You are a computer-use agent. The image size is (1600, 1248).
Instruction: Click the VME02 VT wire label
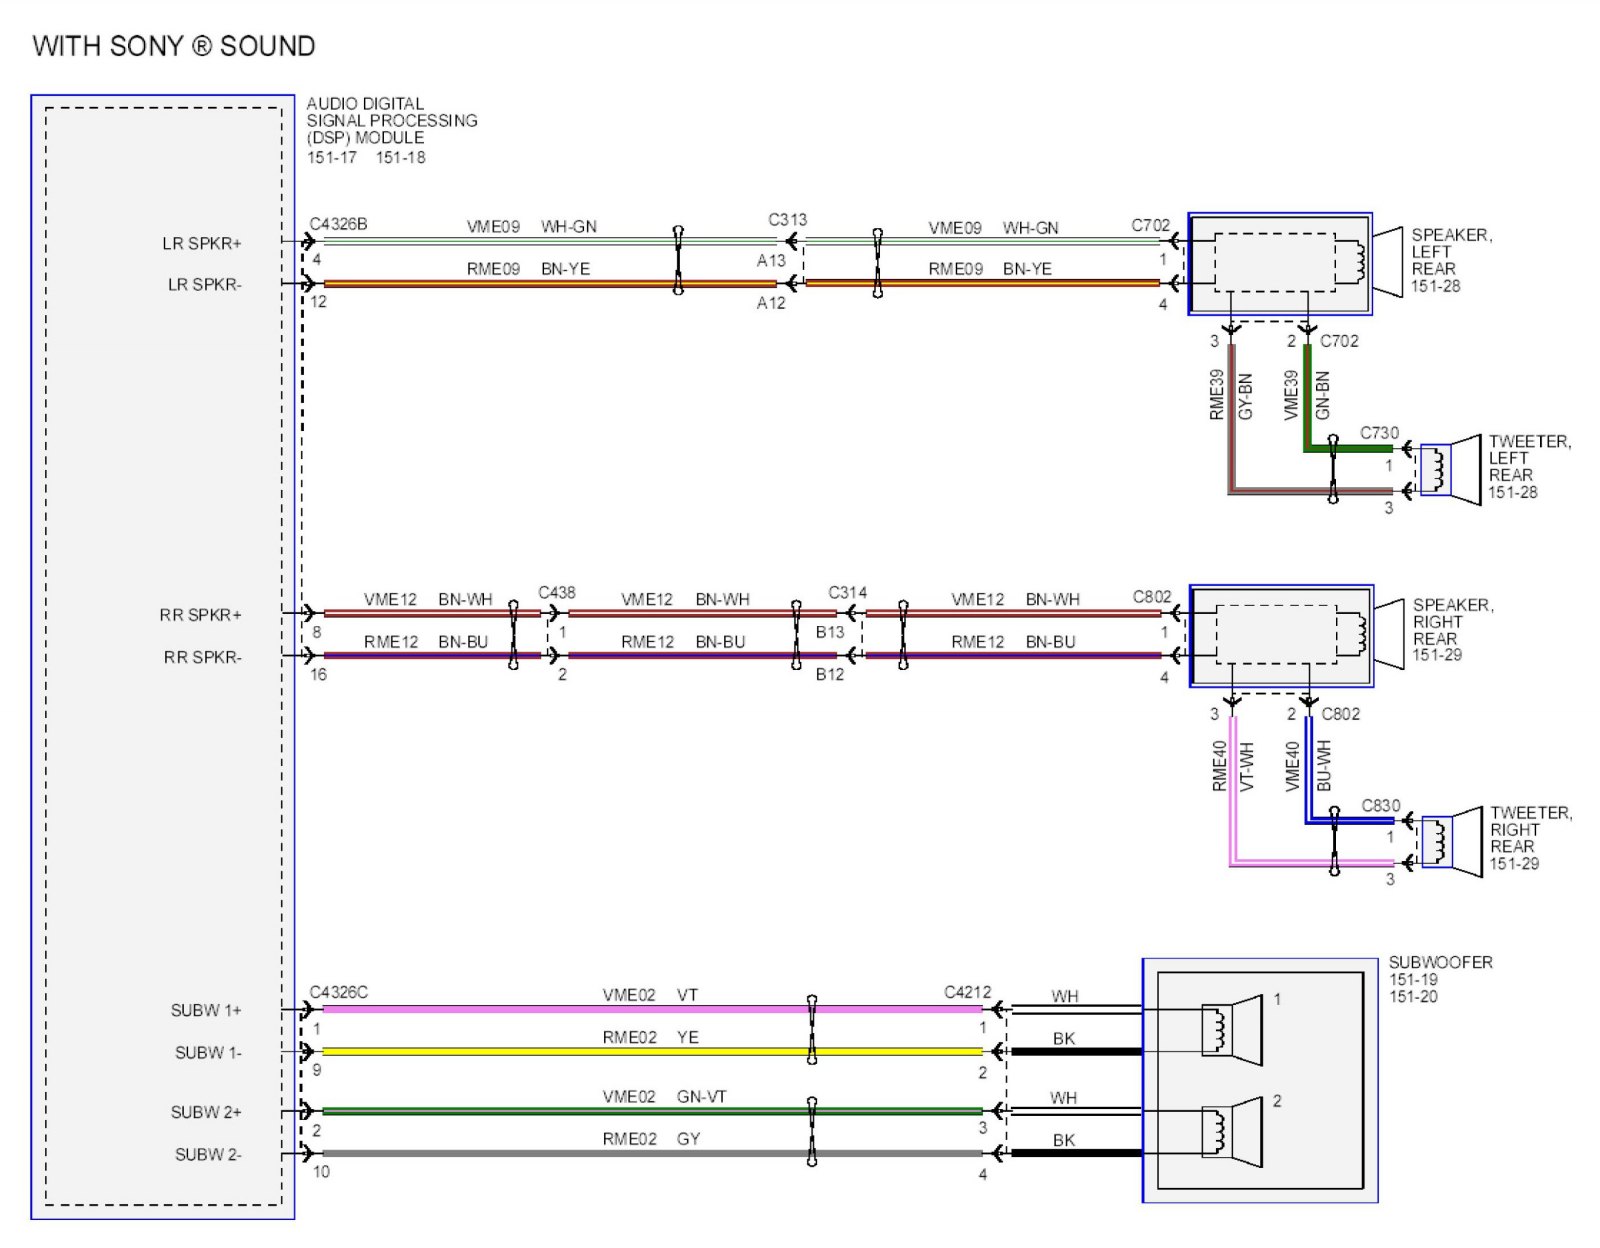tap(650, 995)
